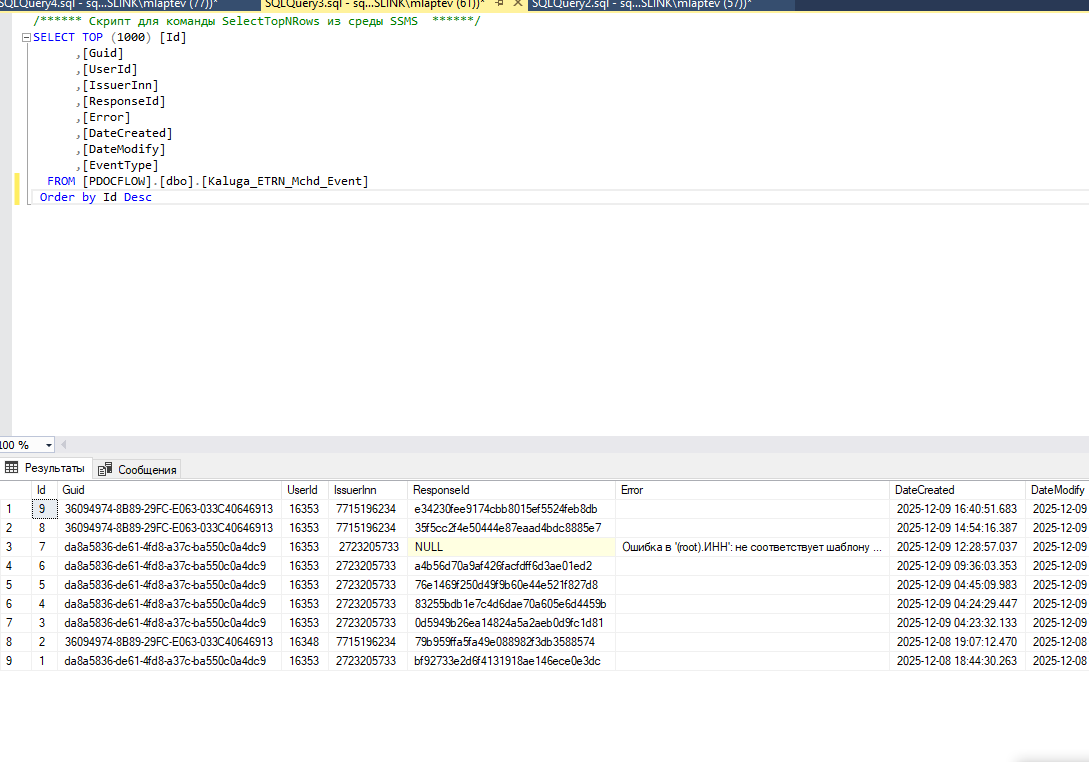Select ResponseId cell 83255bdb1e7c4d6dae70a605e6d4459b
This screenshot has height=762, width=1089.
[511, 604]
